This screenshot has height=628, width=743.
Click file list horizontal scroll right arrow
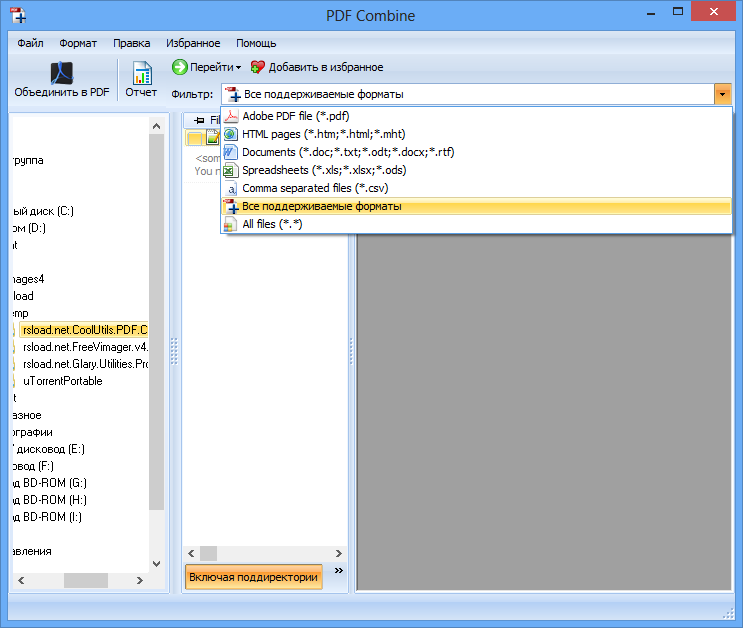point(338,553)
